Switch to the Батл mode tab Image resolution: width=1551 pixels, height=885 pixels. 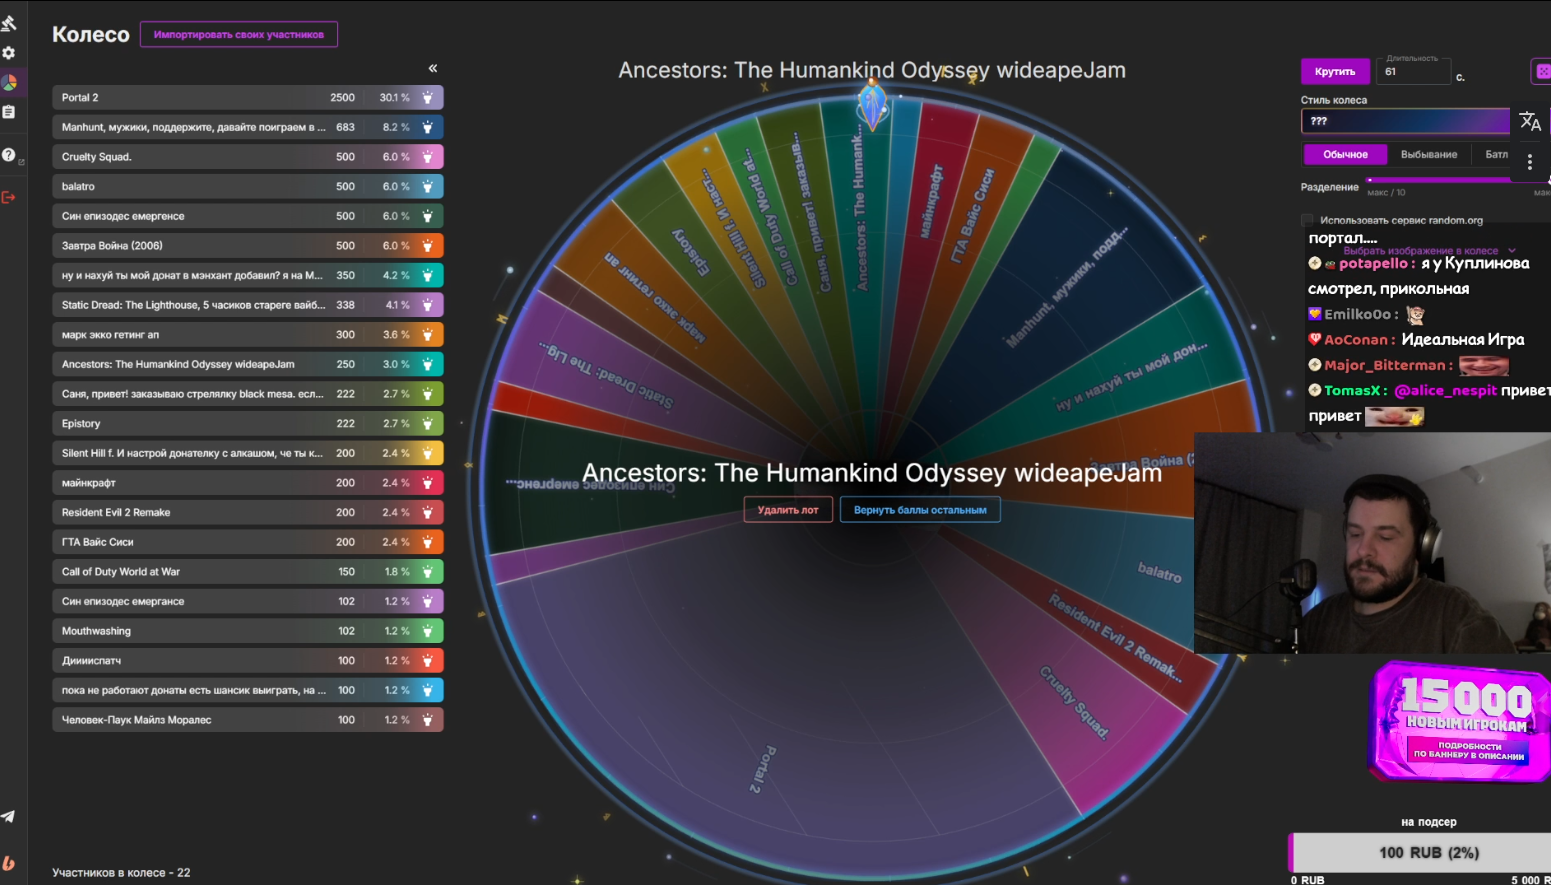[x=1496, y=154]
